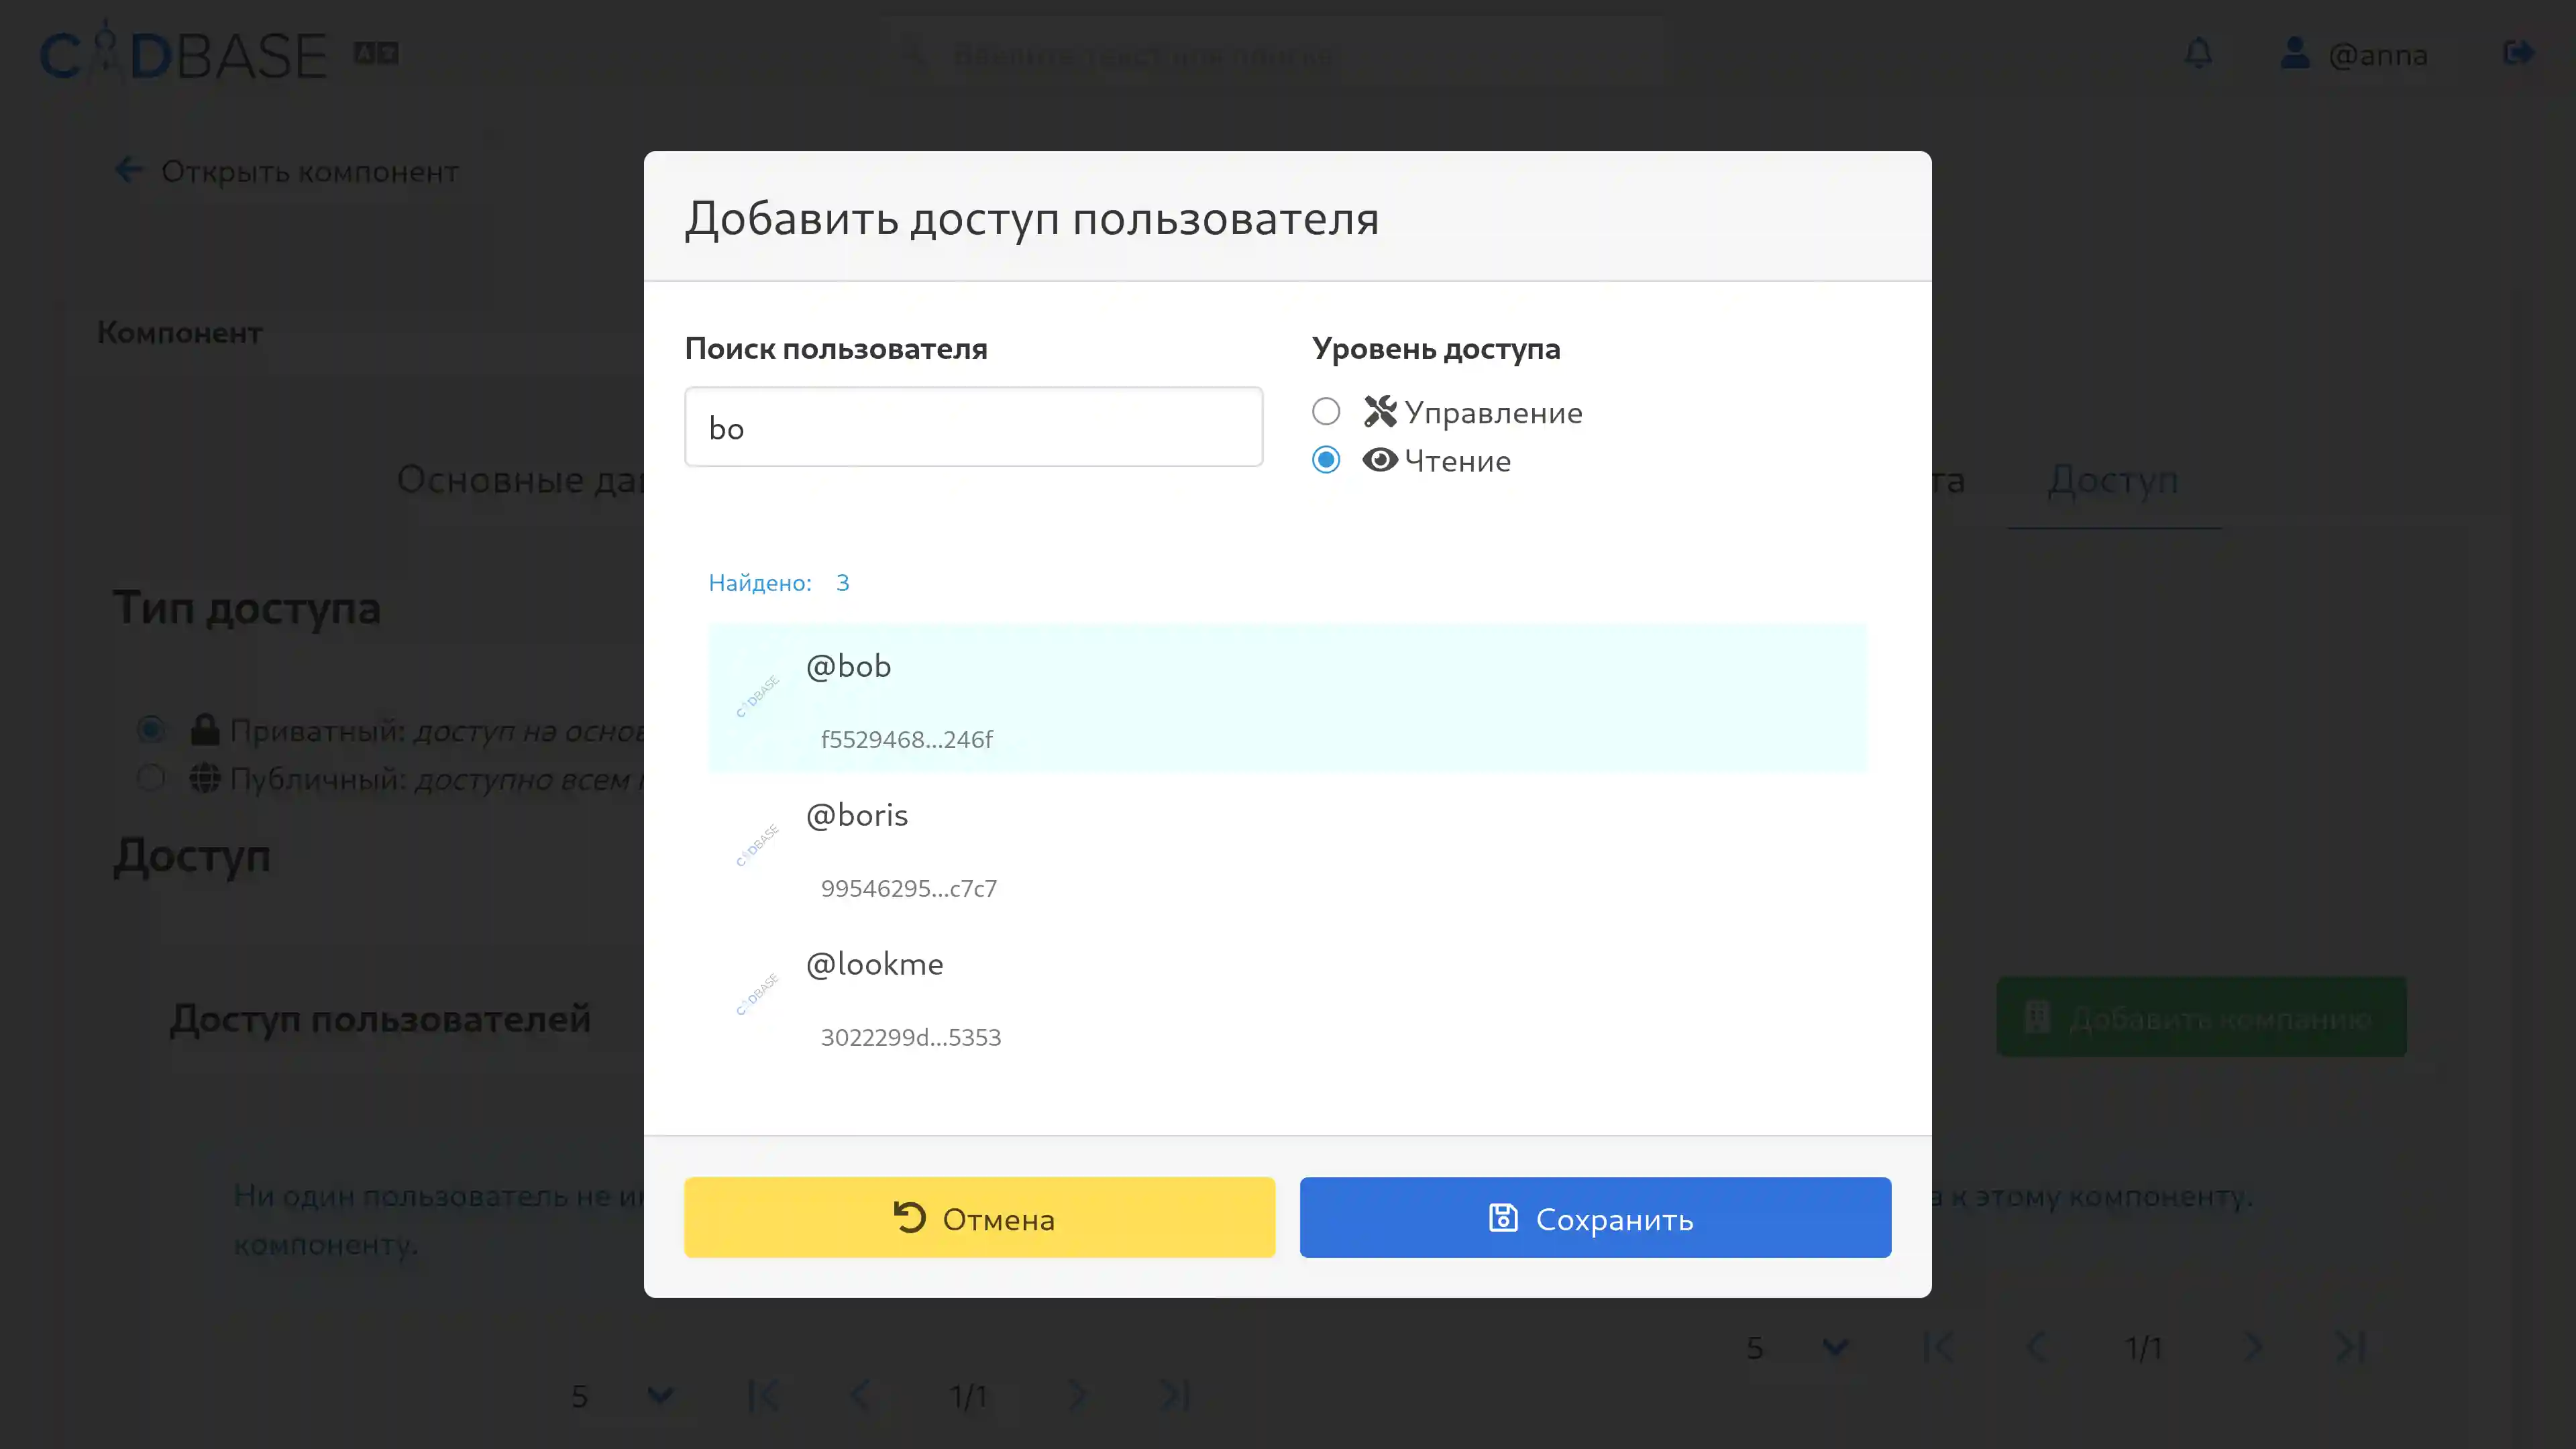Image resolution: width=2576 pixels, height=1449 pixels.
Task: Go back via Открыть компонент link
Action: point(287,171)
